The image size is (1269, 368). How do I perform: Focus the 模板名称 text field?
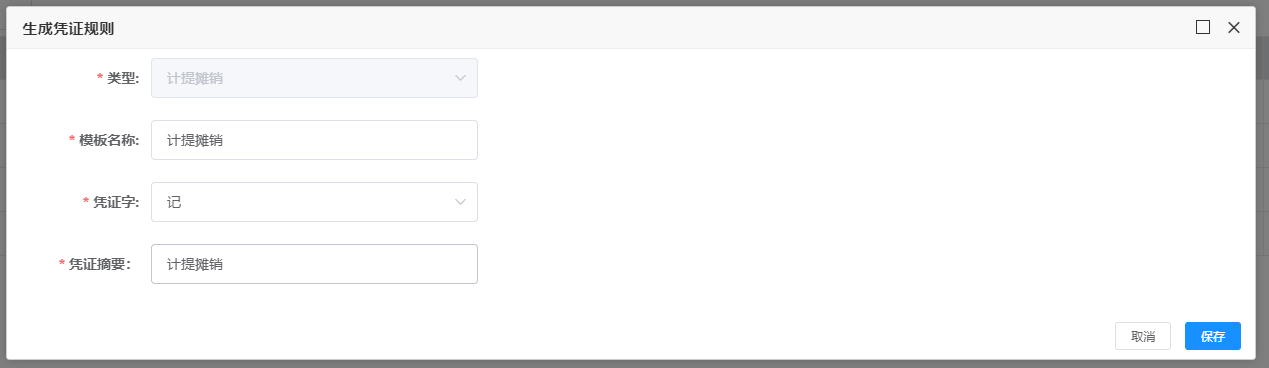pyautogui.click(x=314, y=140)
